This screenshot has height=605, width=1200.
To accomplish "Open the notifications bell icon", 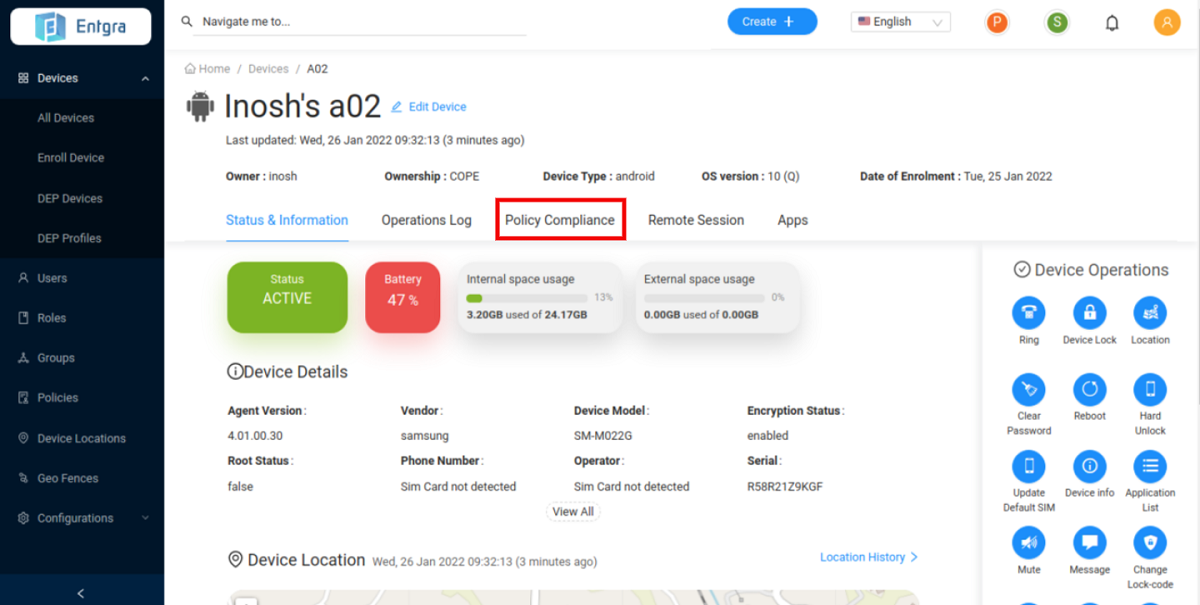I will pos(1112,22).
